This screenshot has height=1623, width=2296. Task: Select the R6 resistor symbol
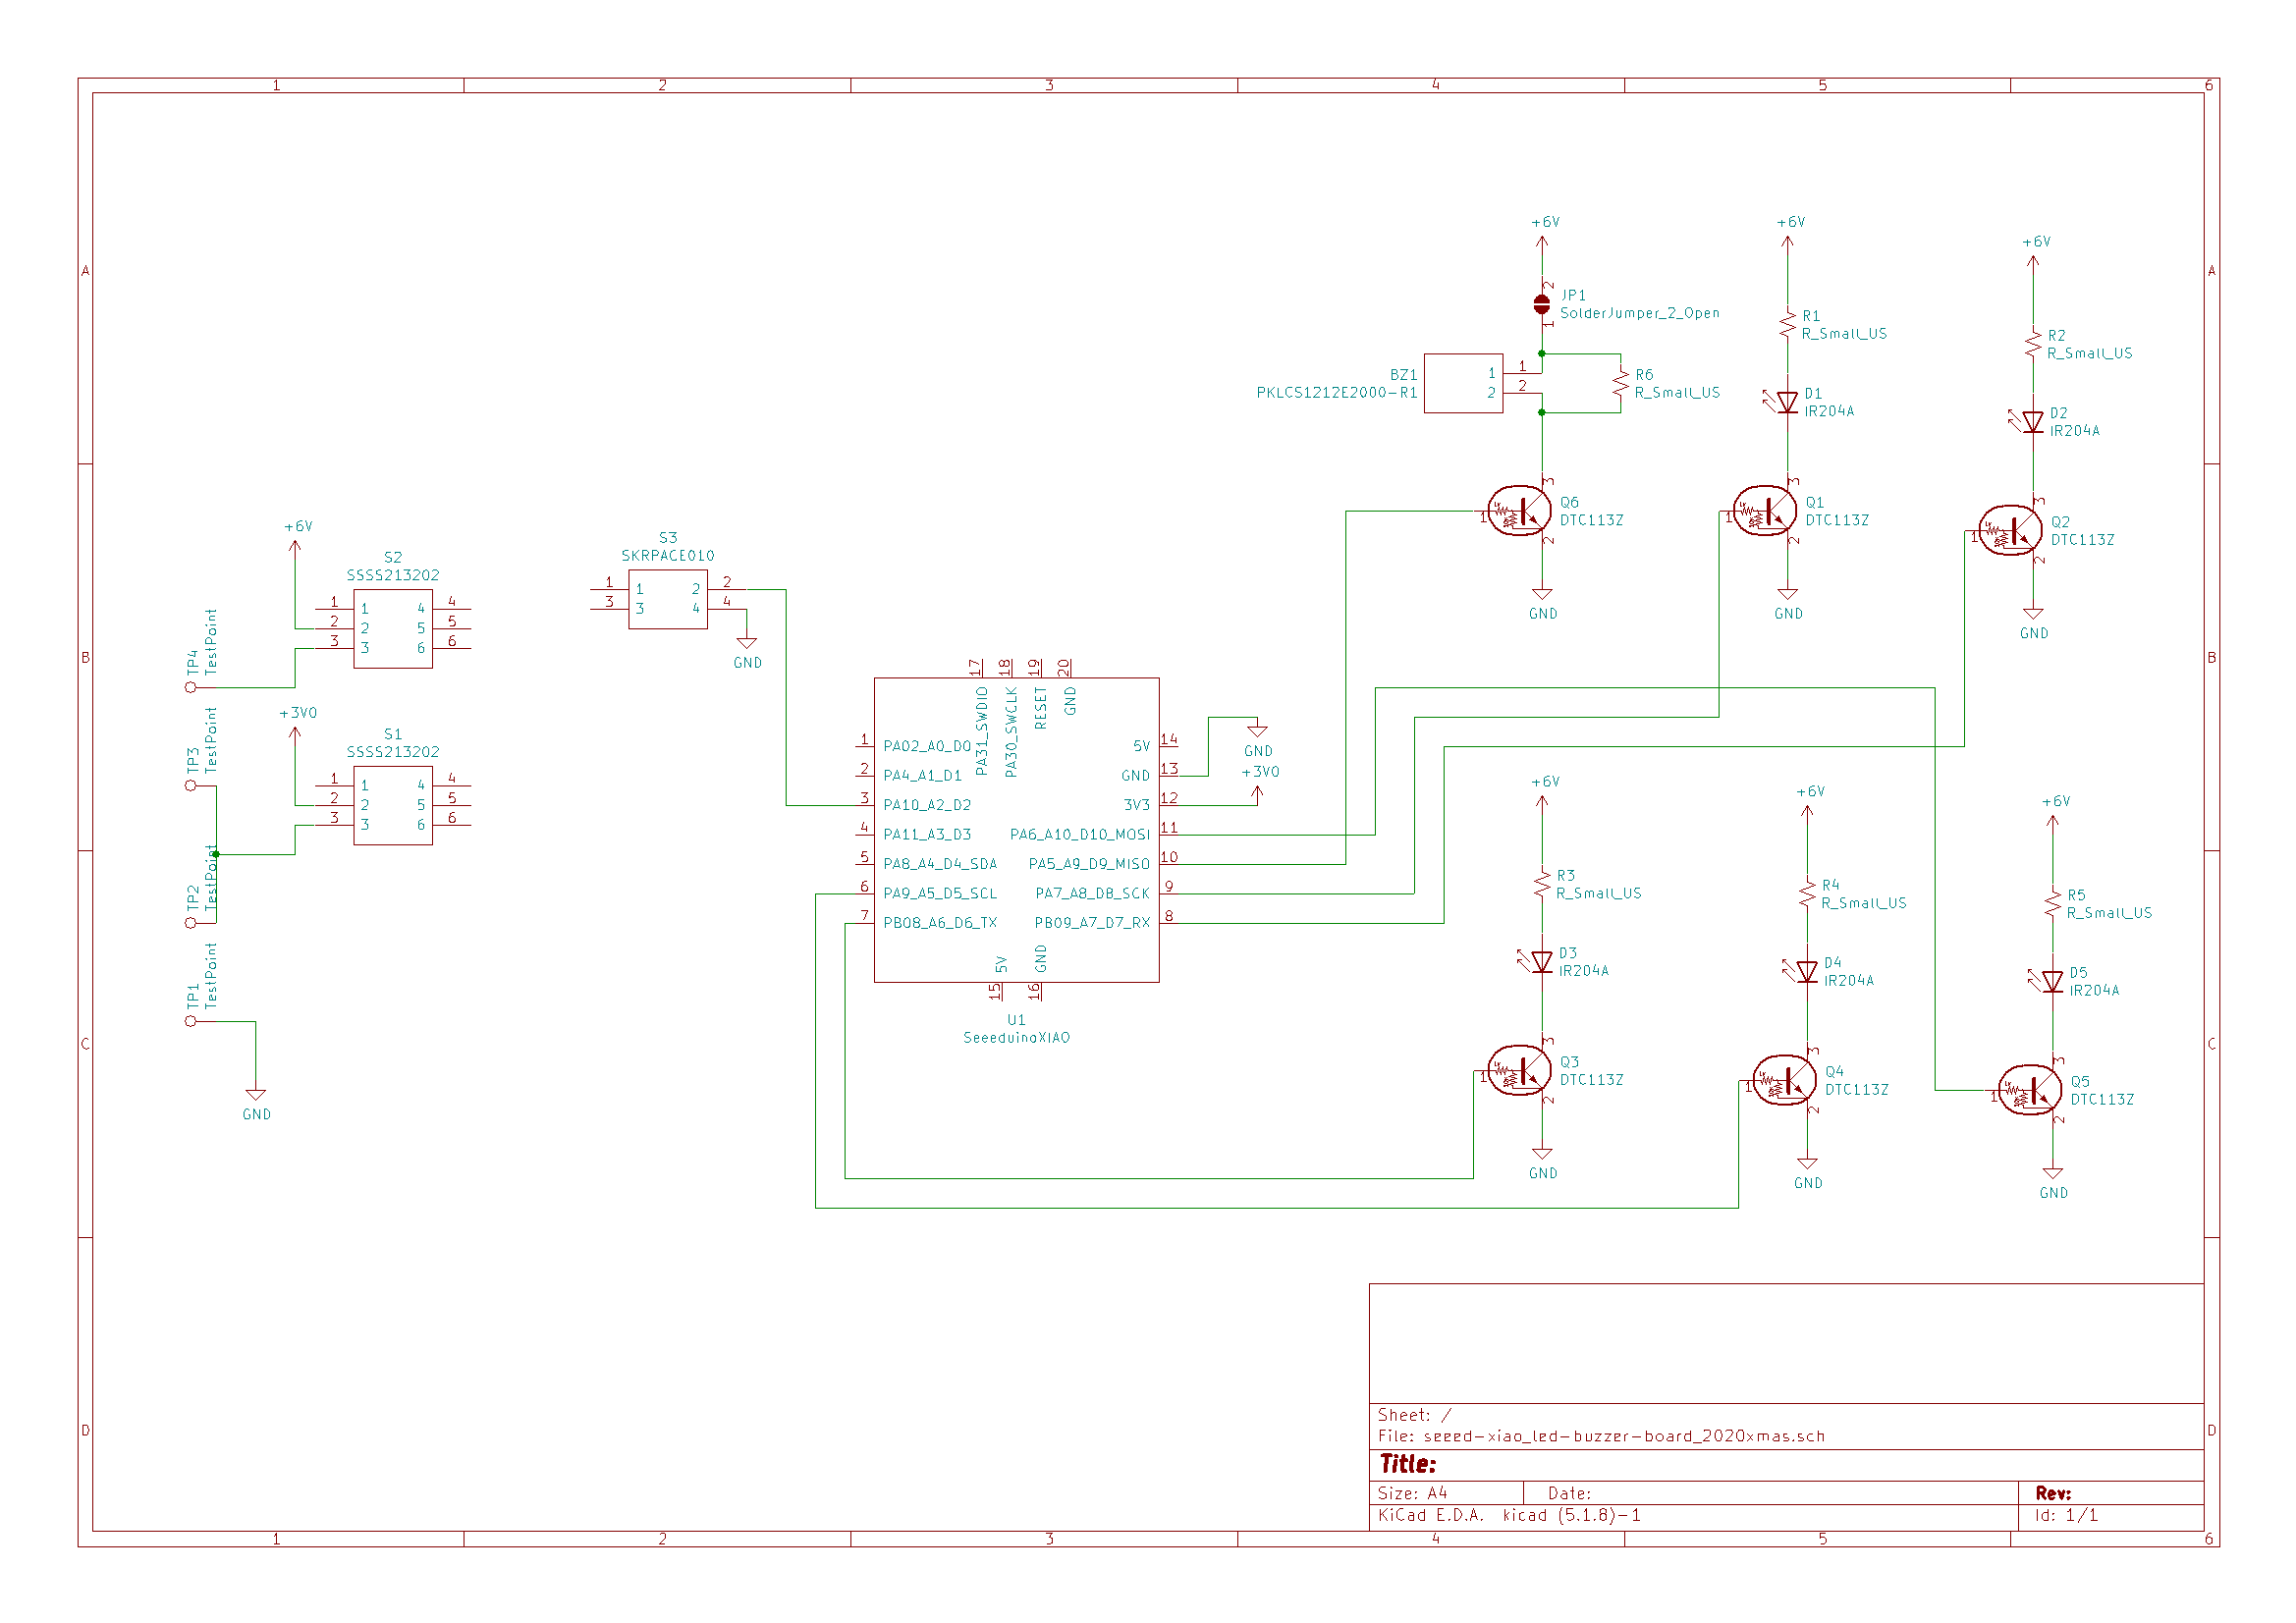tap(1620, 383)
